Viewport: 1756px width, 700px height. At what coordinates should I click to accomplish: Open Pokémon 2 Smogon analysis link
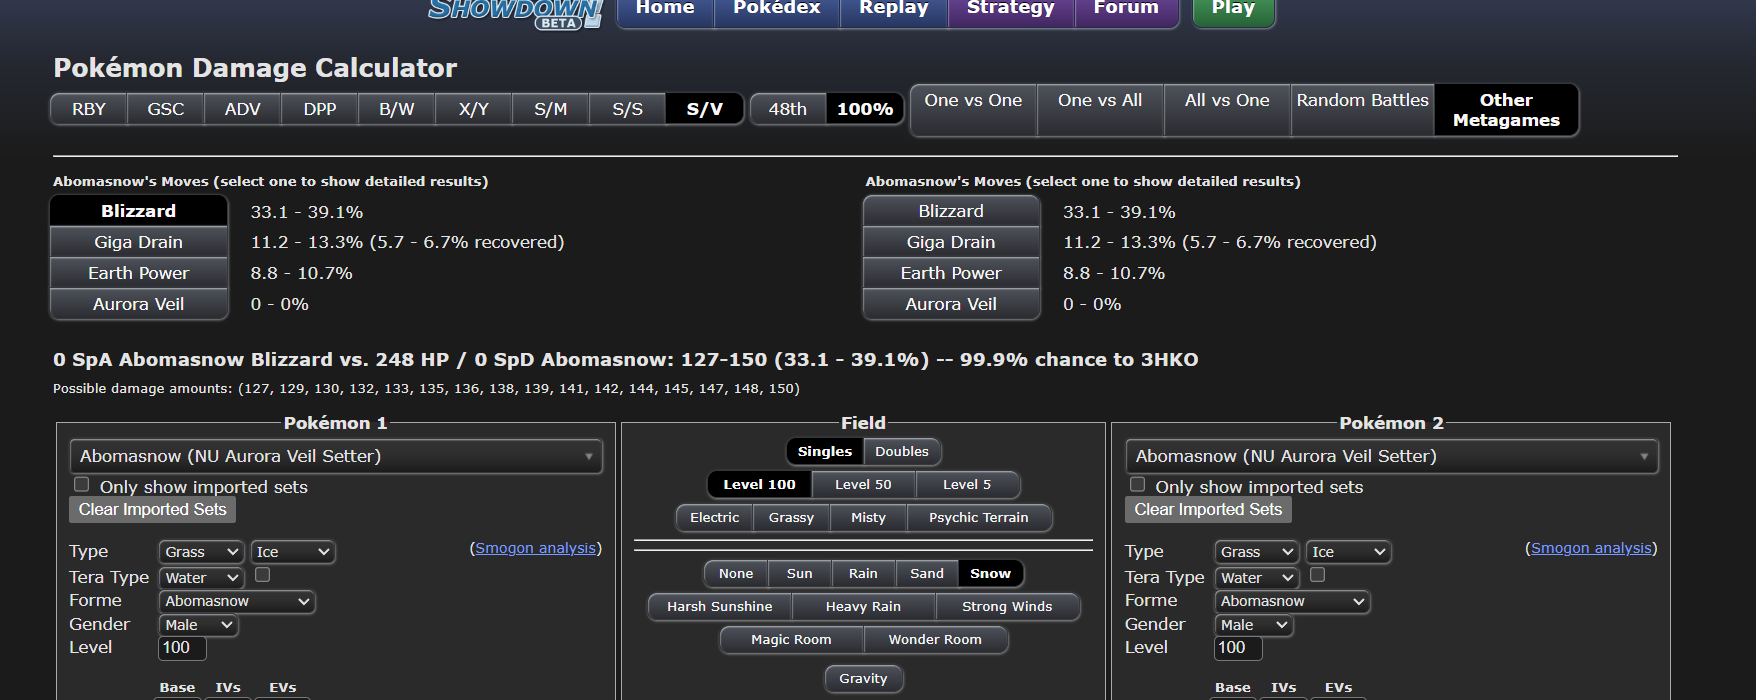click(1591, 548)
